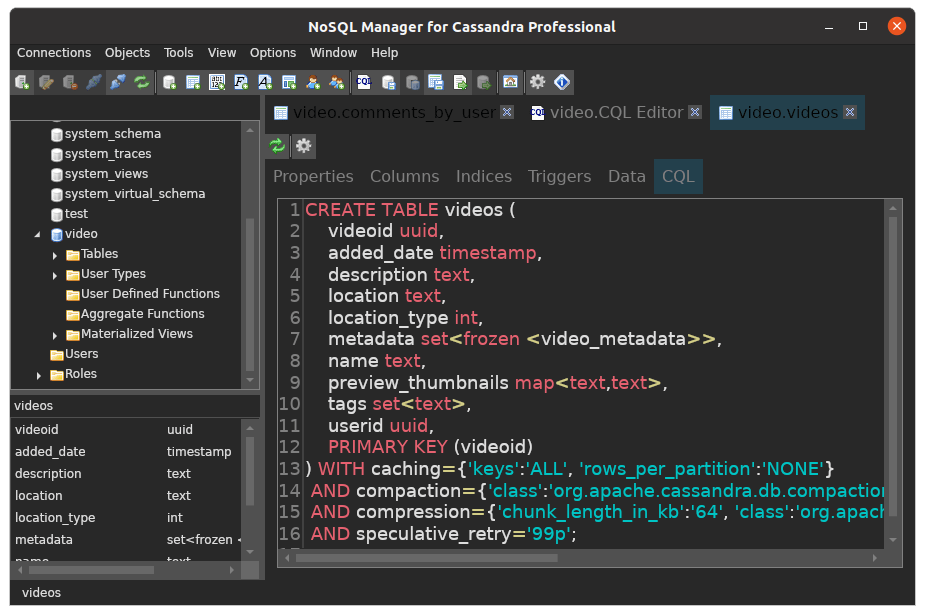This screenshot has height=615, width=925.
Task: Open the Connections menu
Action: pos(54,53)
